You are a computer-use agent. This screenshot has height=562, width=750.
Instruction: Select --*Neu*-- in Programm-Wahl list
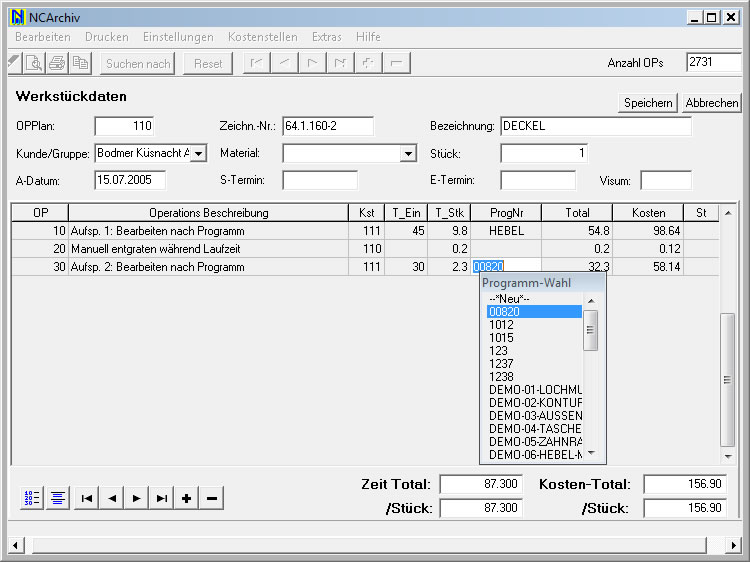534,299
